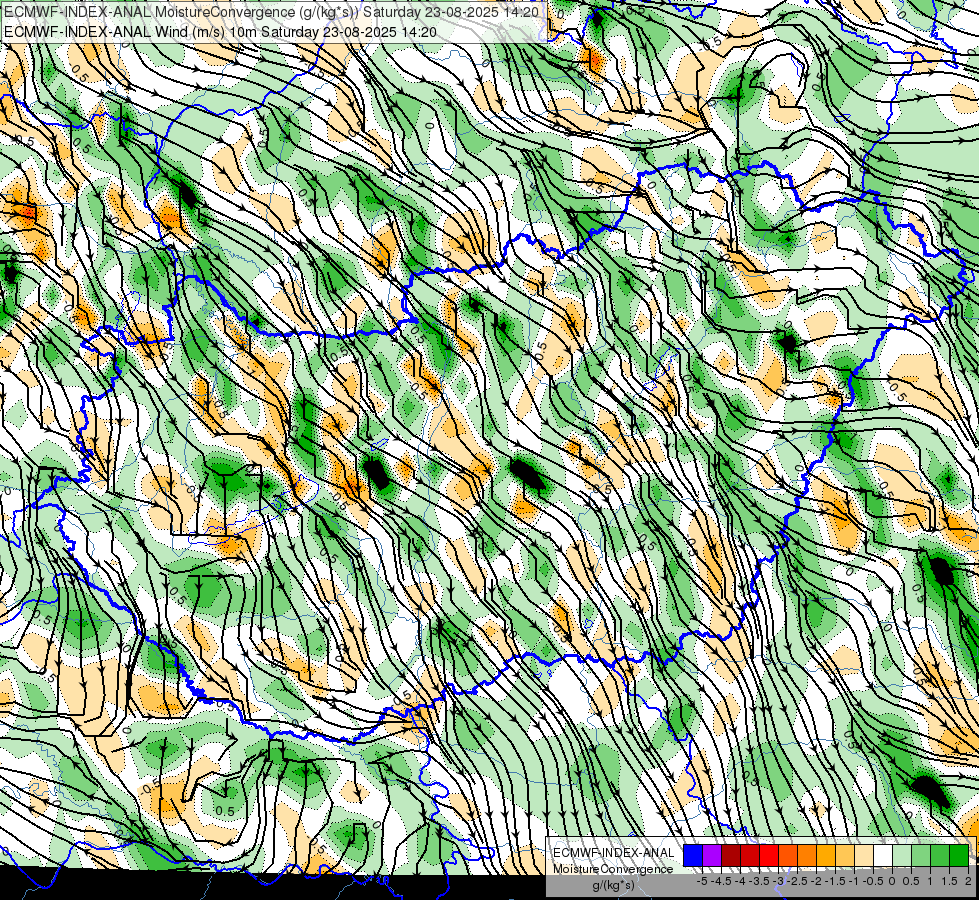Select the pale peach legend swatch
This screenshot has height=900, width=979.
[x=864, y=856]
